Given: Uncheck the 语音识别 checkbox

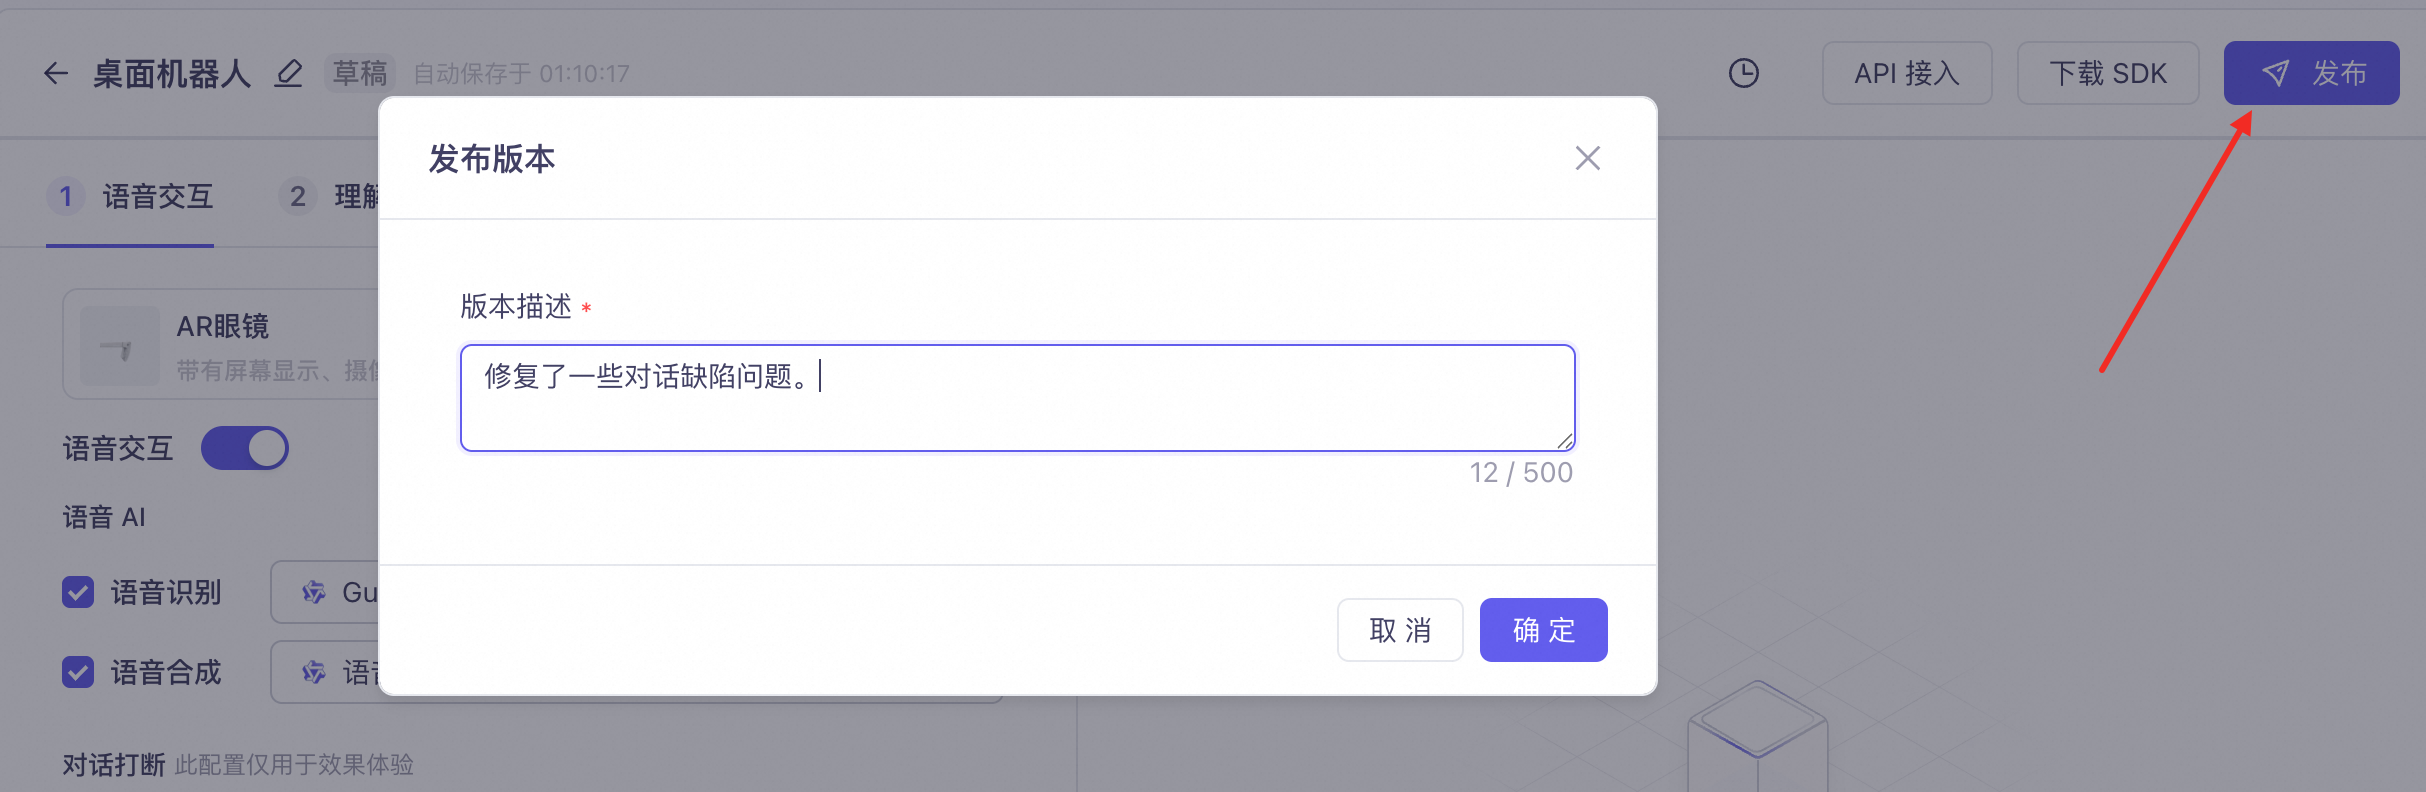Looking at the screenshot, I should (78, 592).
